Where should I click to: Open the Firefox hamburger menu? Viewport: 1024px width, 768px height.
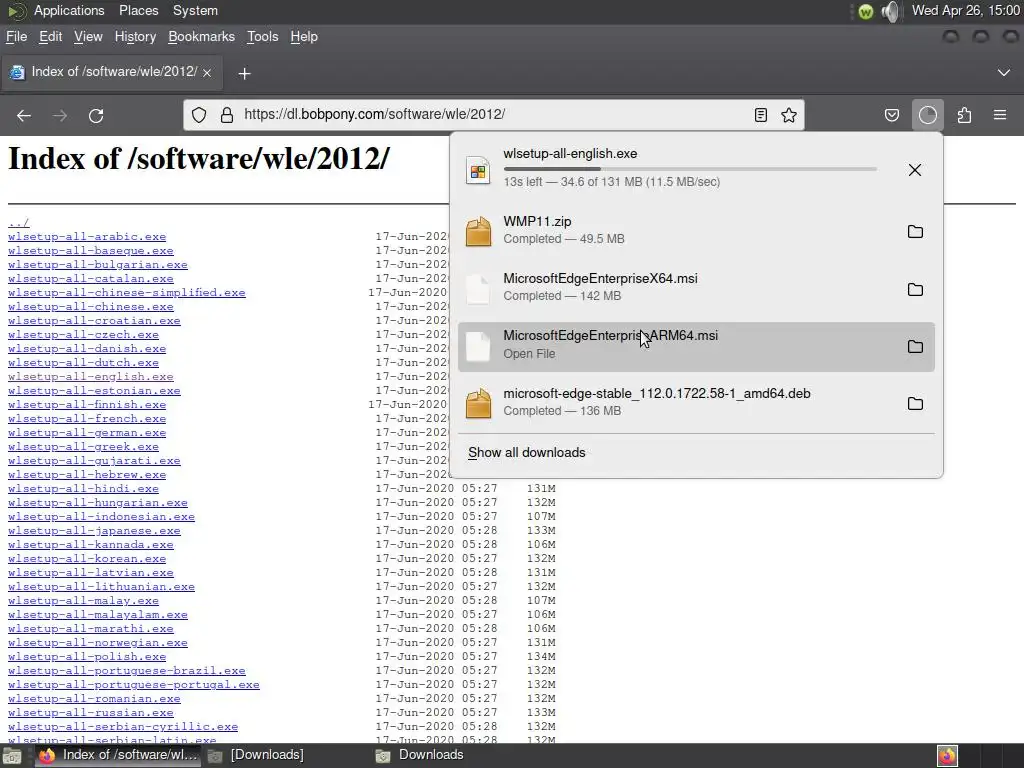(x=1000, y=116)
